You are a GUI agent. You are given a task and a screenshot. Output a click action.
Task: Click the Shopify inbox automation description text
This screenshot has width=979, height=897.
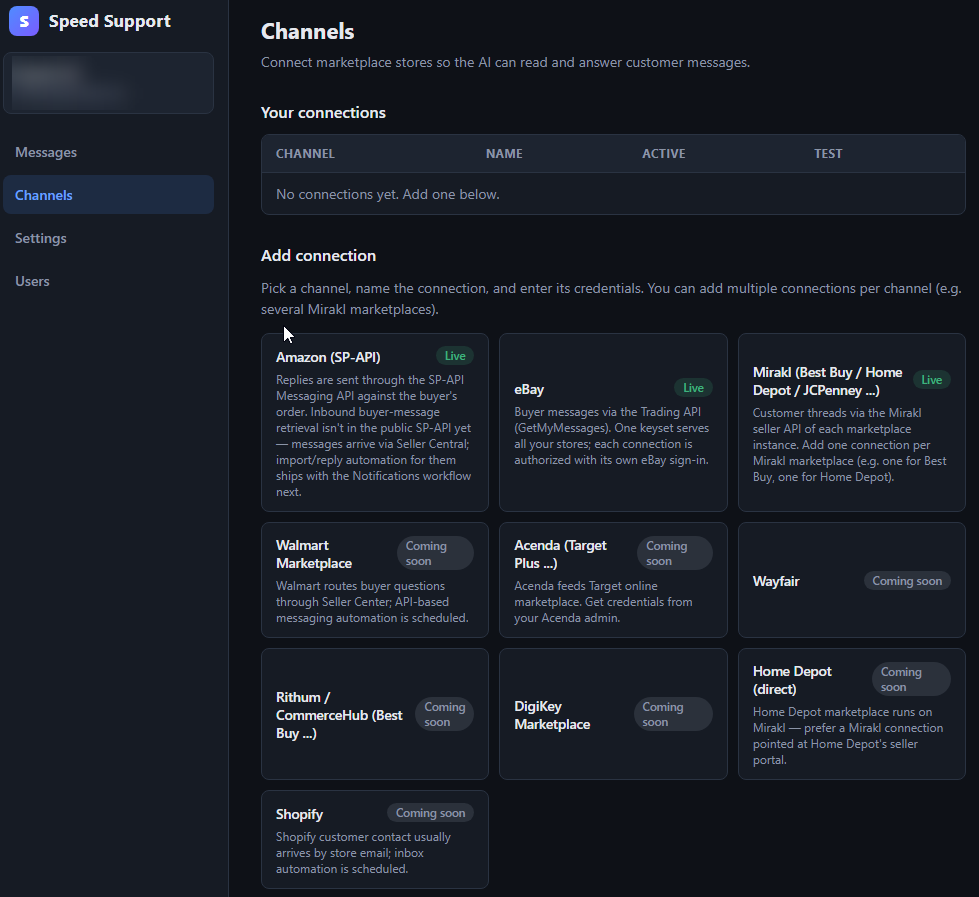[363, 853]
